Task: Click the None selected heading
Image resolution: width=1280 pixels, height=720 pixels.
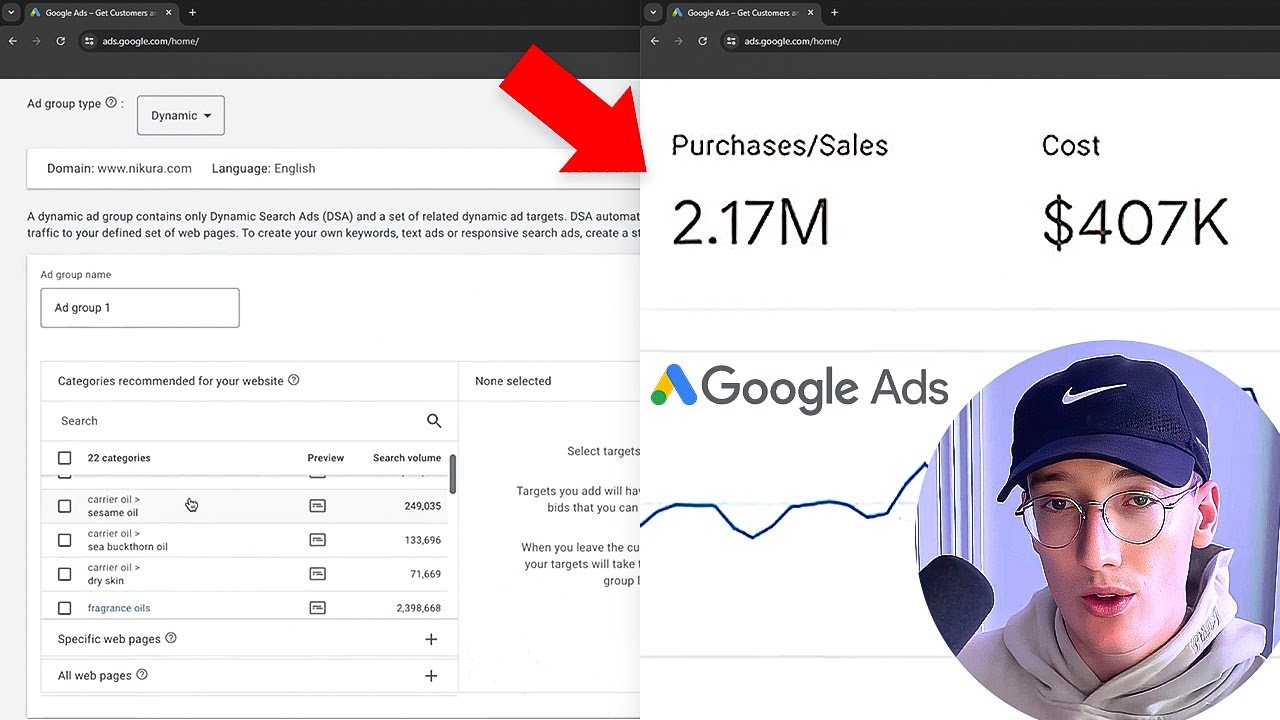Action: (x=513, y=381)
